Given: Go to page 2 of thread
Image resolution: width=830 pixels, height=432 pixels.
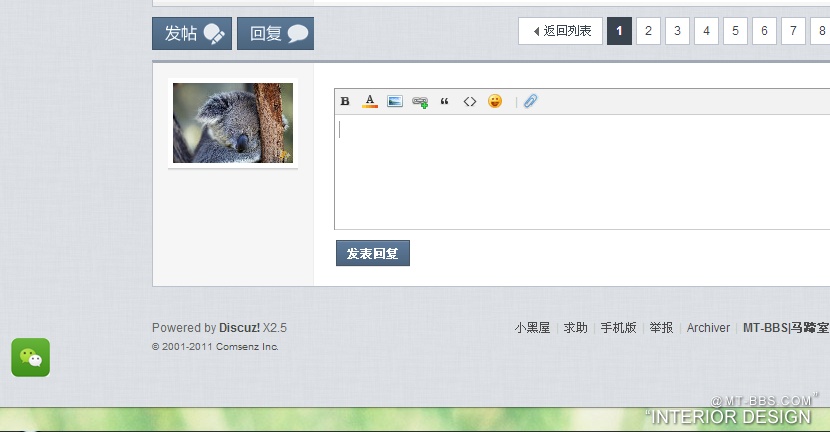Looking at the screenshot, I should pos(648,31).
